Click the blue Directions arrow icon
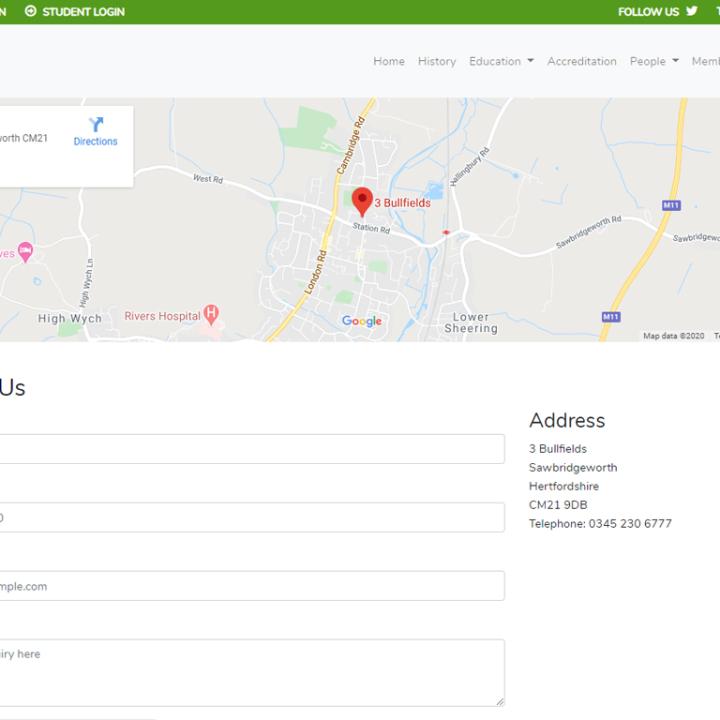 point(95,125)
